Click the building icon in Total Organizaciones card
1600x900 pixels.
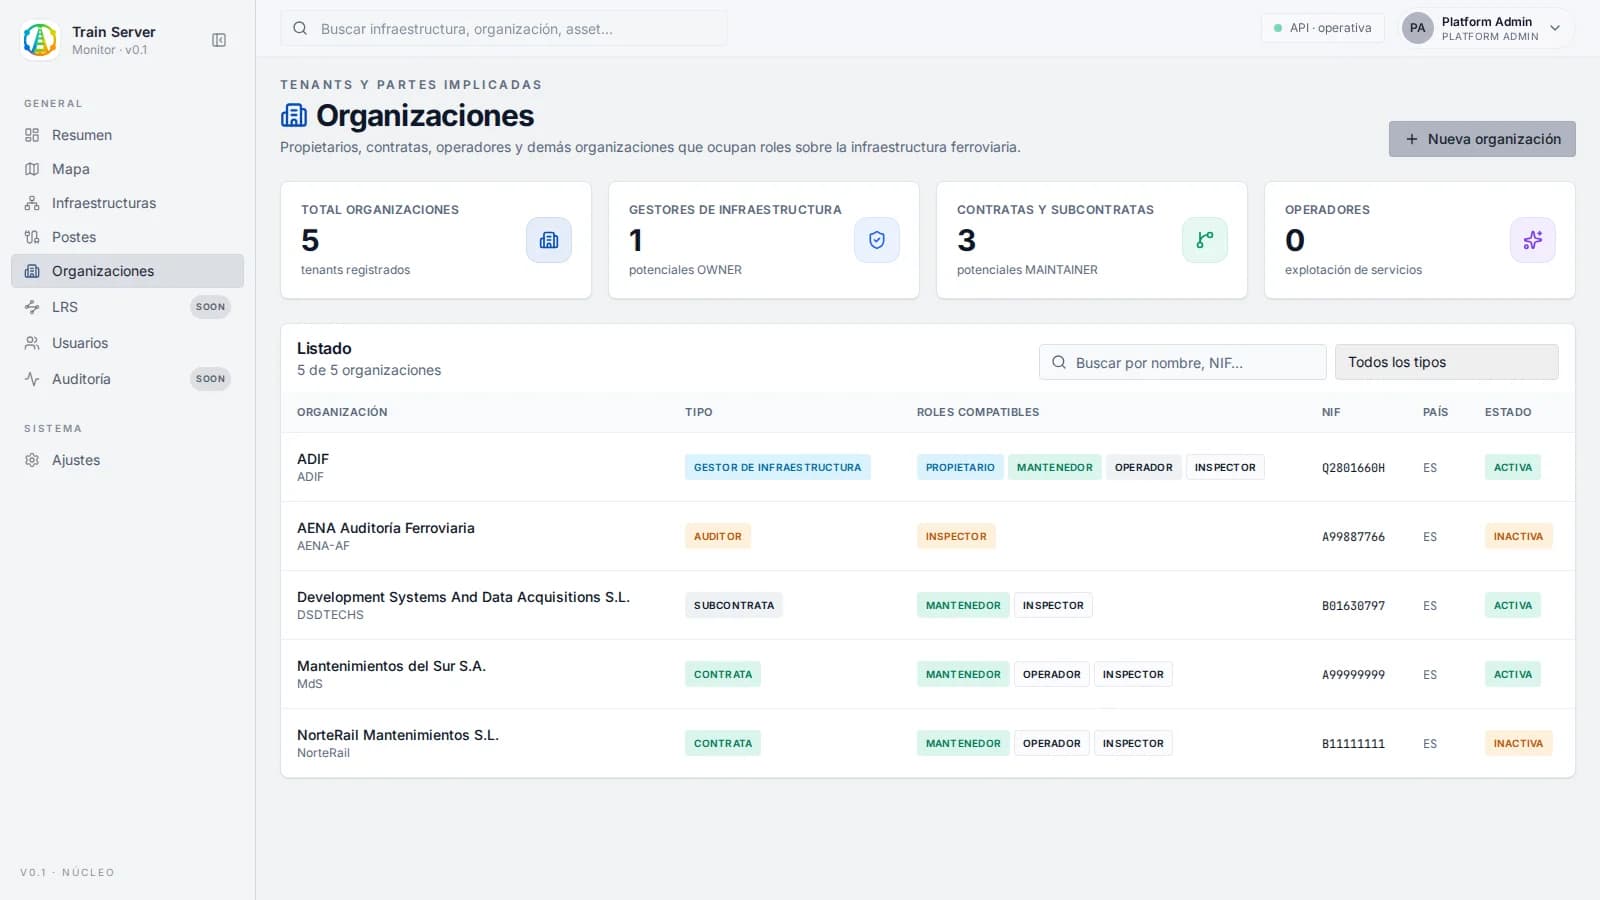pyautogui.click(x=549, y=240)
